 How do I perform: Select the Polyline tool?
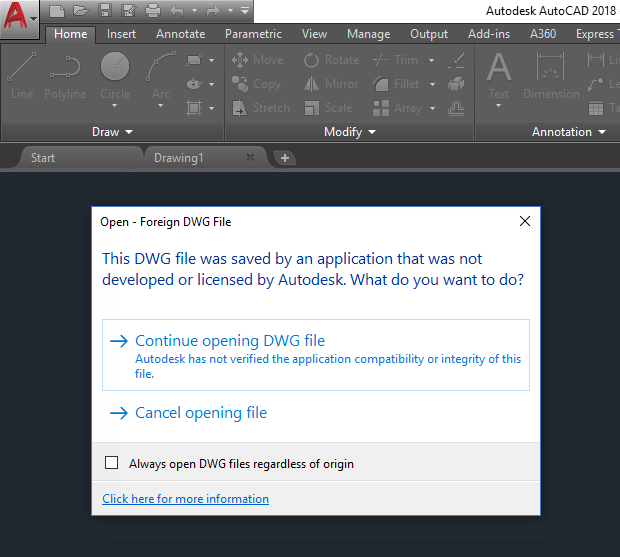click(x=65, y=76)
